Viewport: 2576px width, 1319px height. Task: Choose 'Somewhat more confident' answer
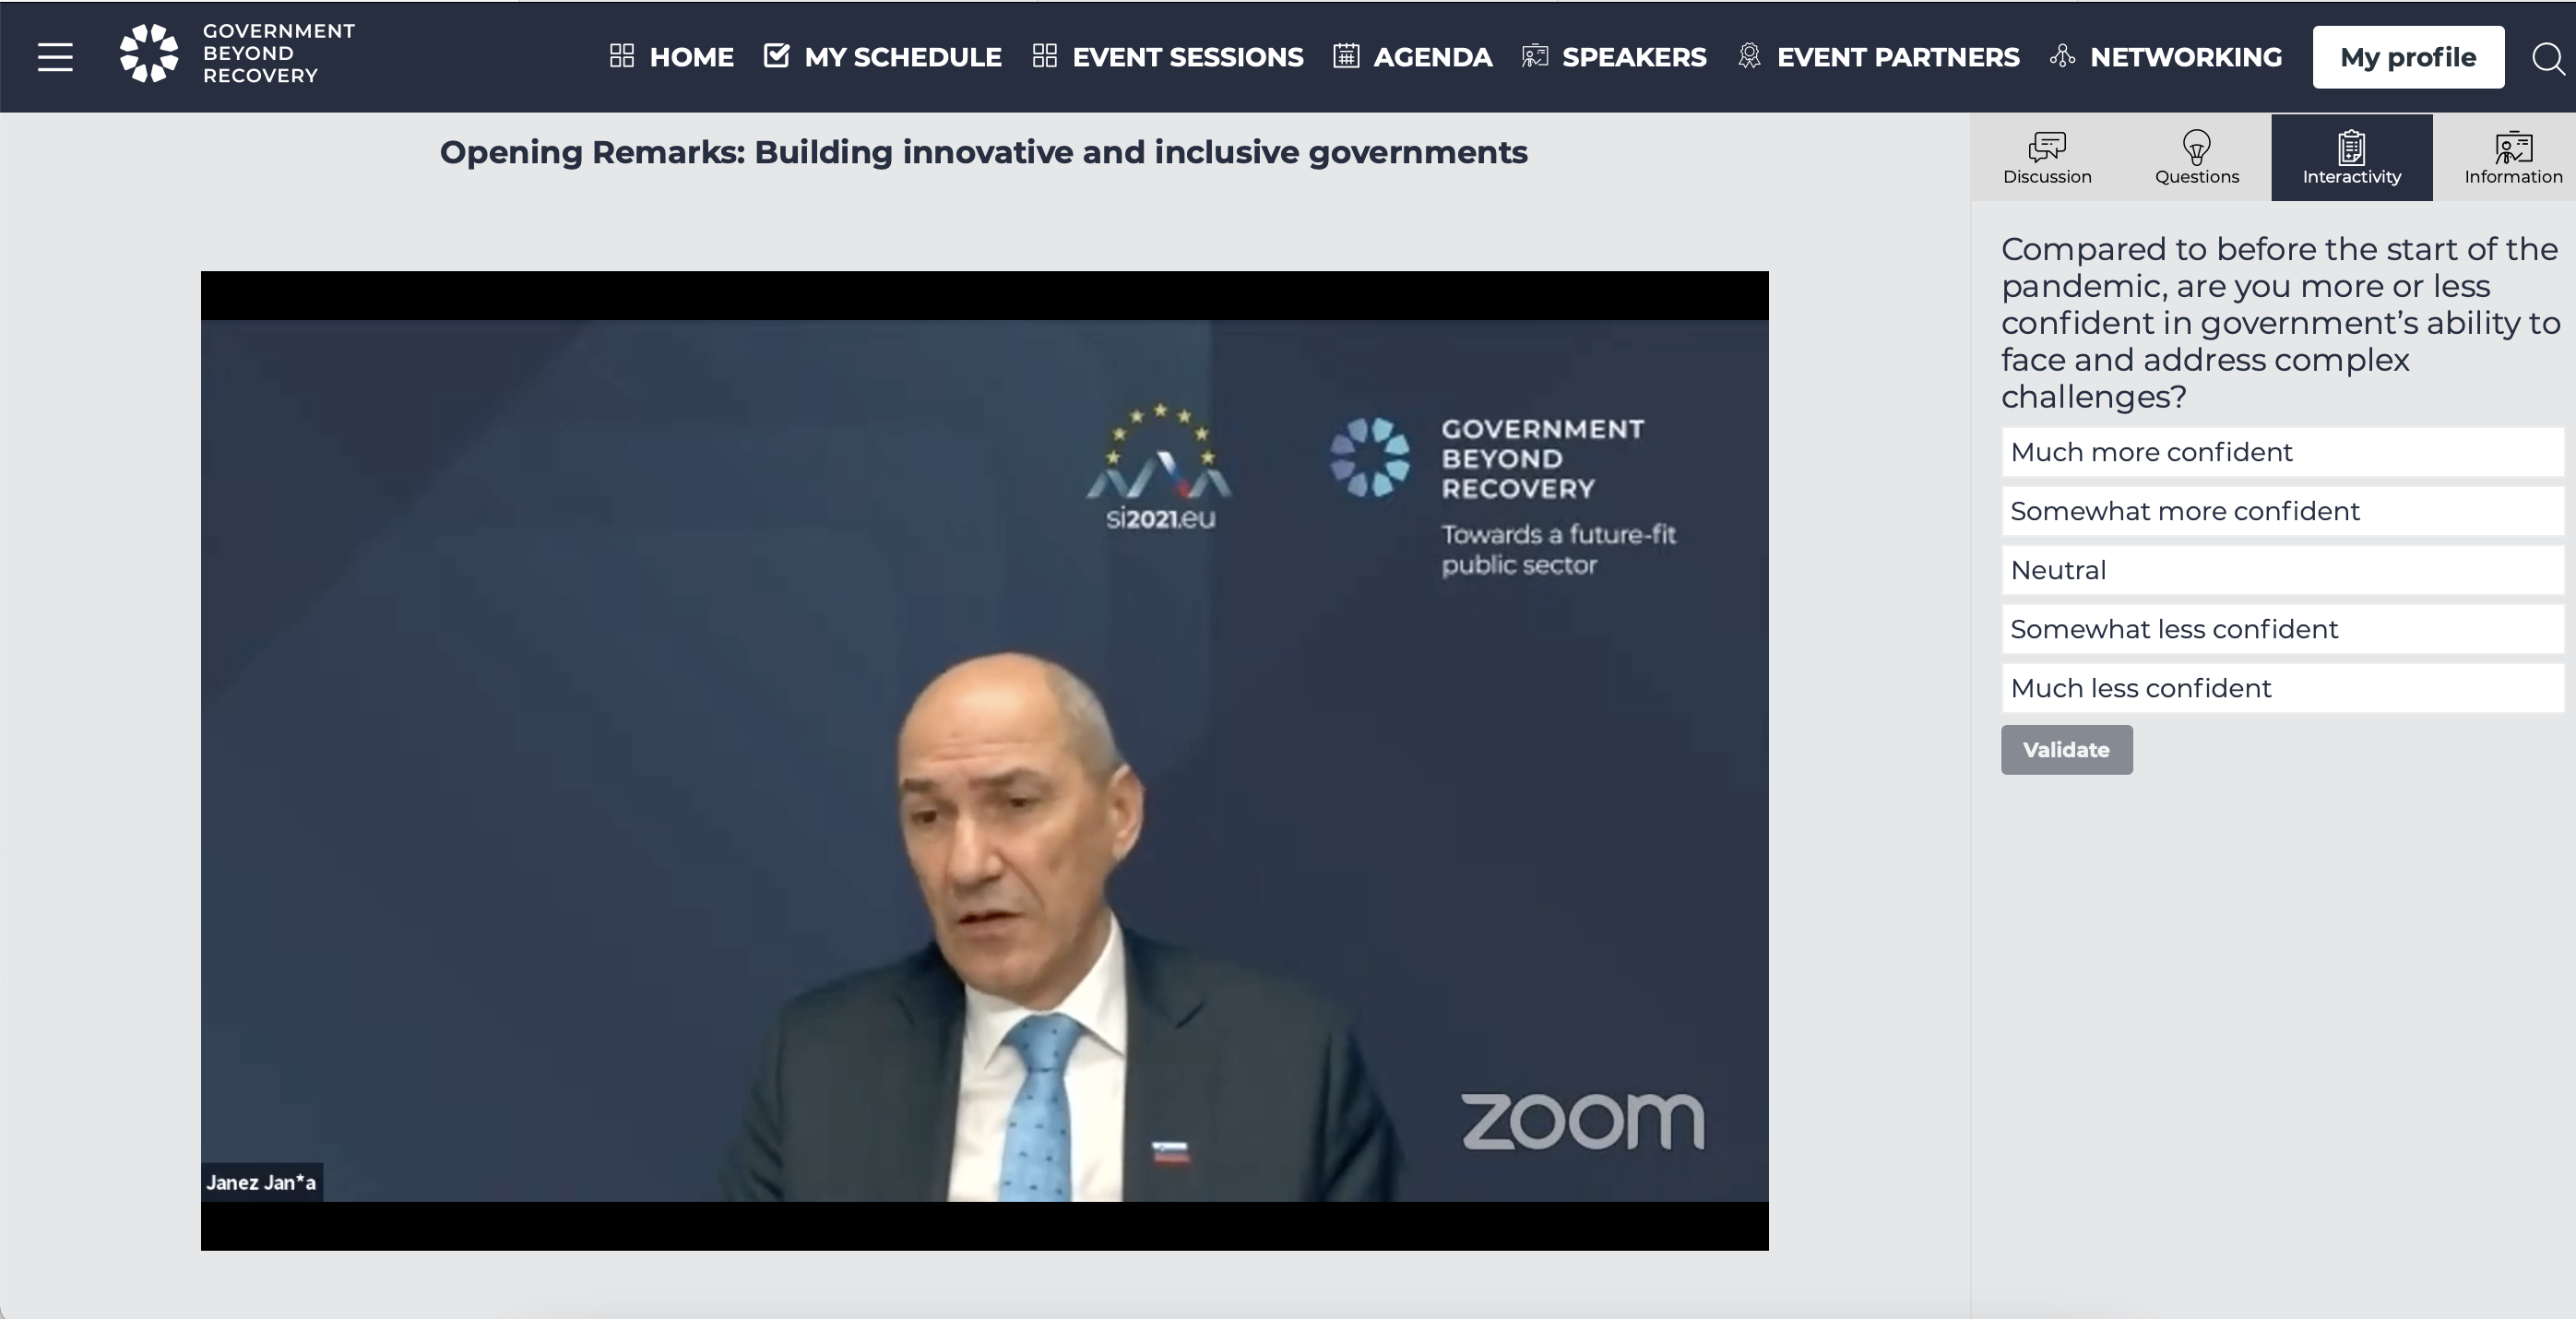(2282, 511)
